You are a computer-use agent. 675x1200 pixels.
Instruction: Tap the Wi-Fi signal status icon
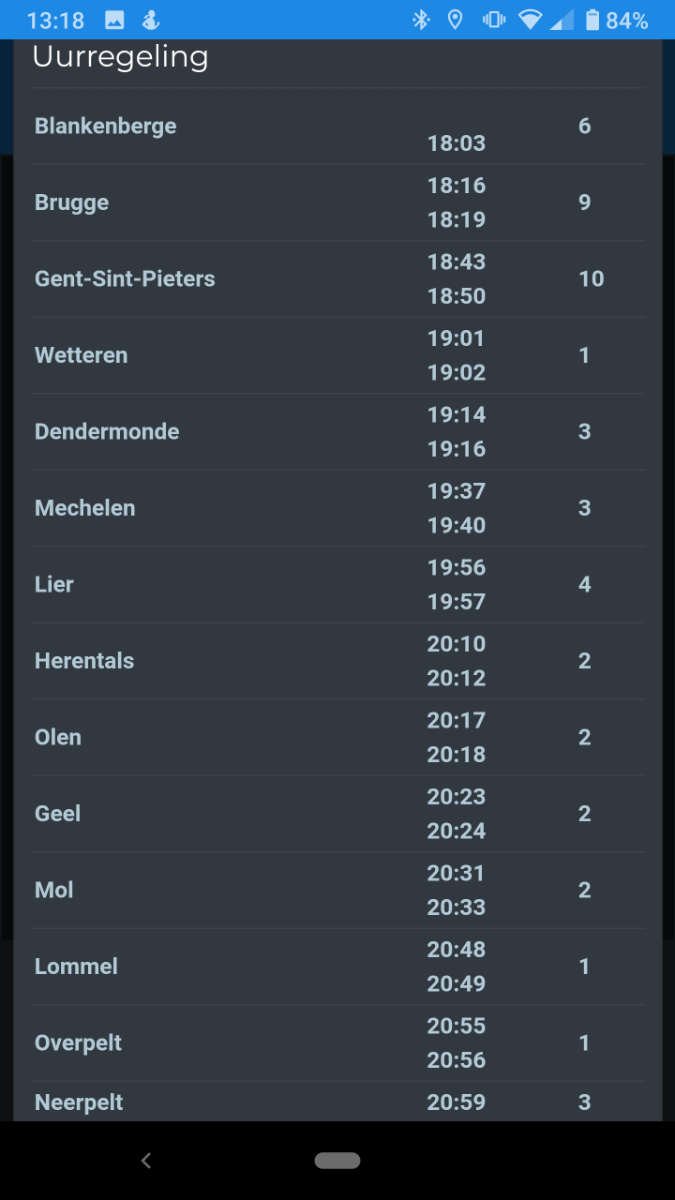(x=530, y=20)
